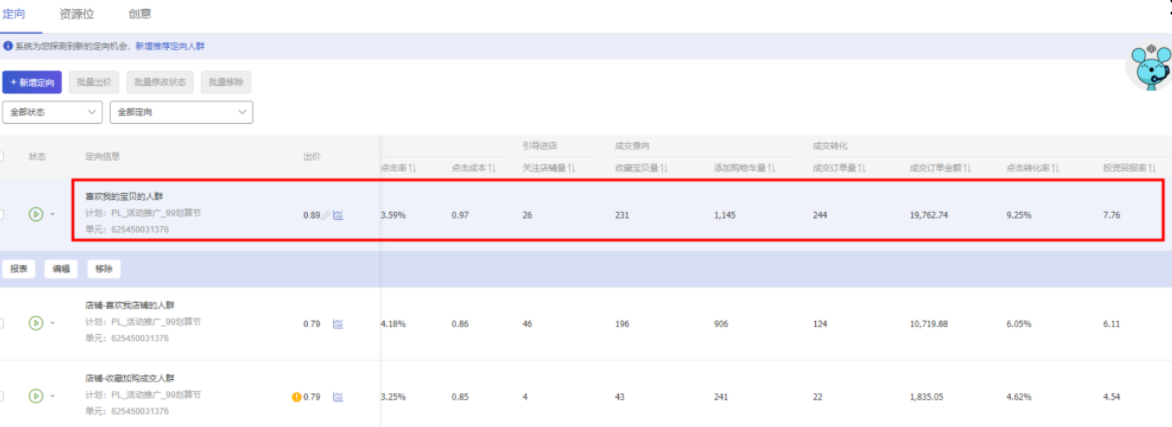Click orange warning icon in 店铺-收藏加购成交人群 row

click(x=296, y=397)
